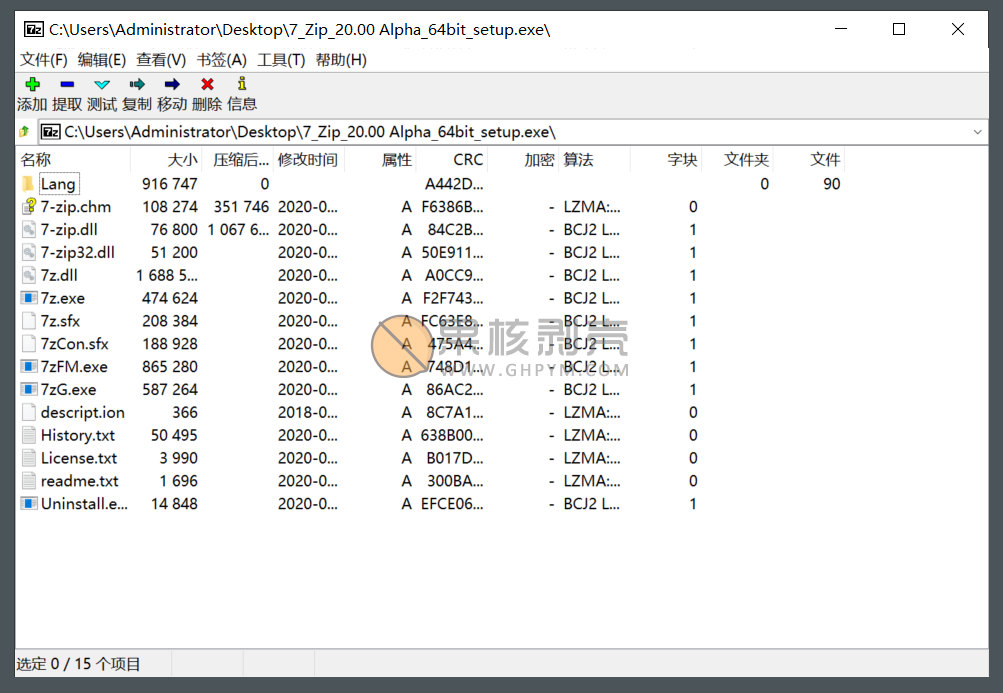Click the 7-zip.dll file icon
The height and width of the screenshot is (693, 1003).
(x=28, y=230)
